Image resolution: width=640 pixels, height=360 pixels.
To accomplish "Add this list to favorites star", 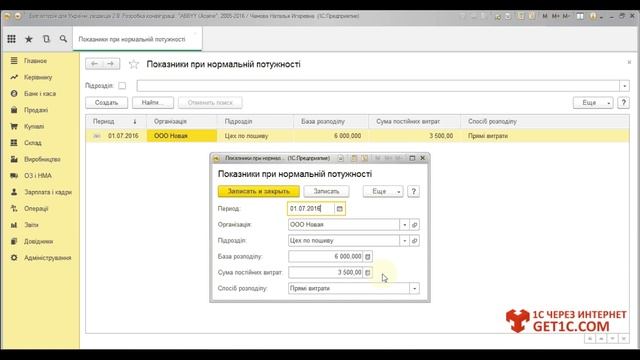I will click(x=133, y=64).
